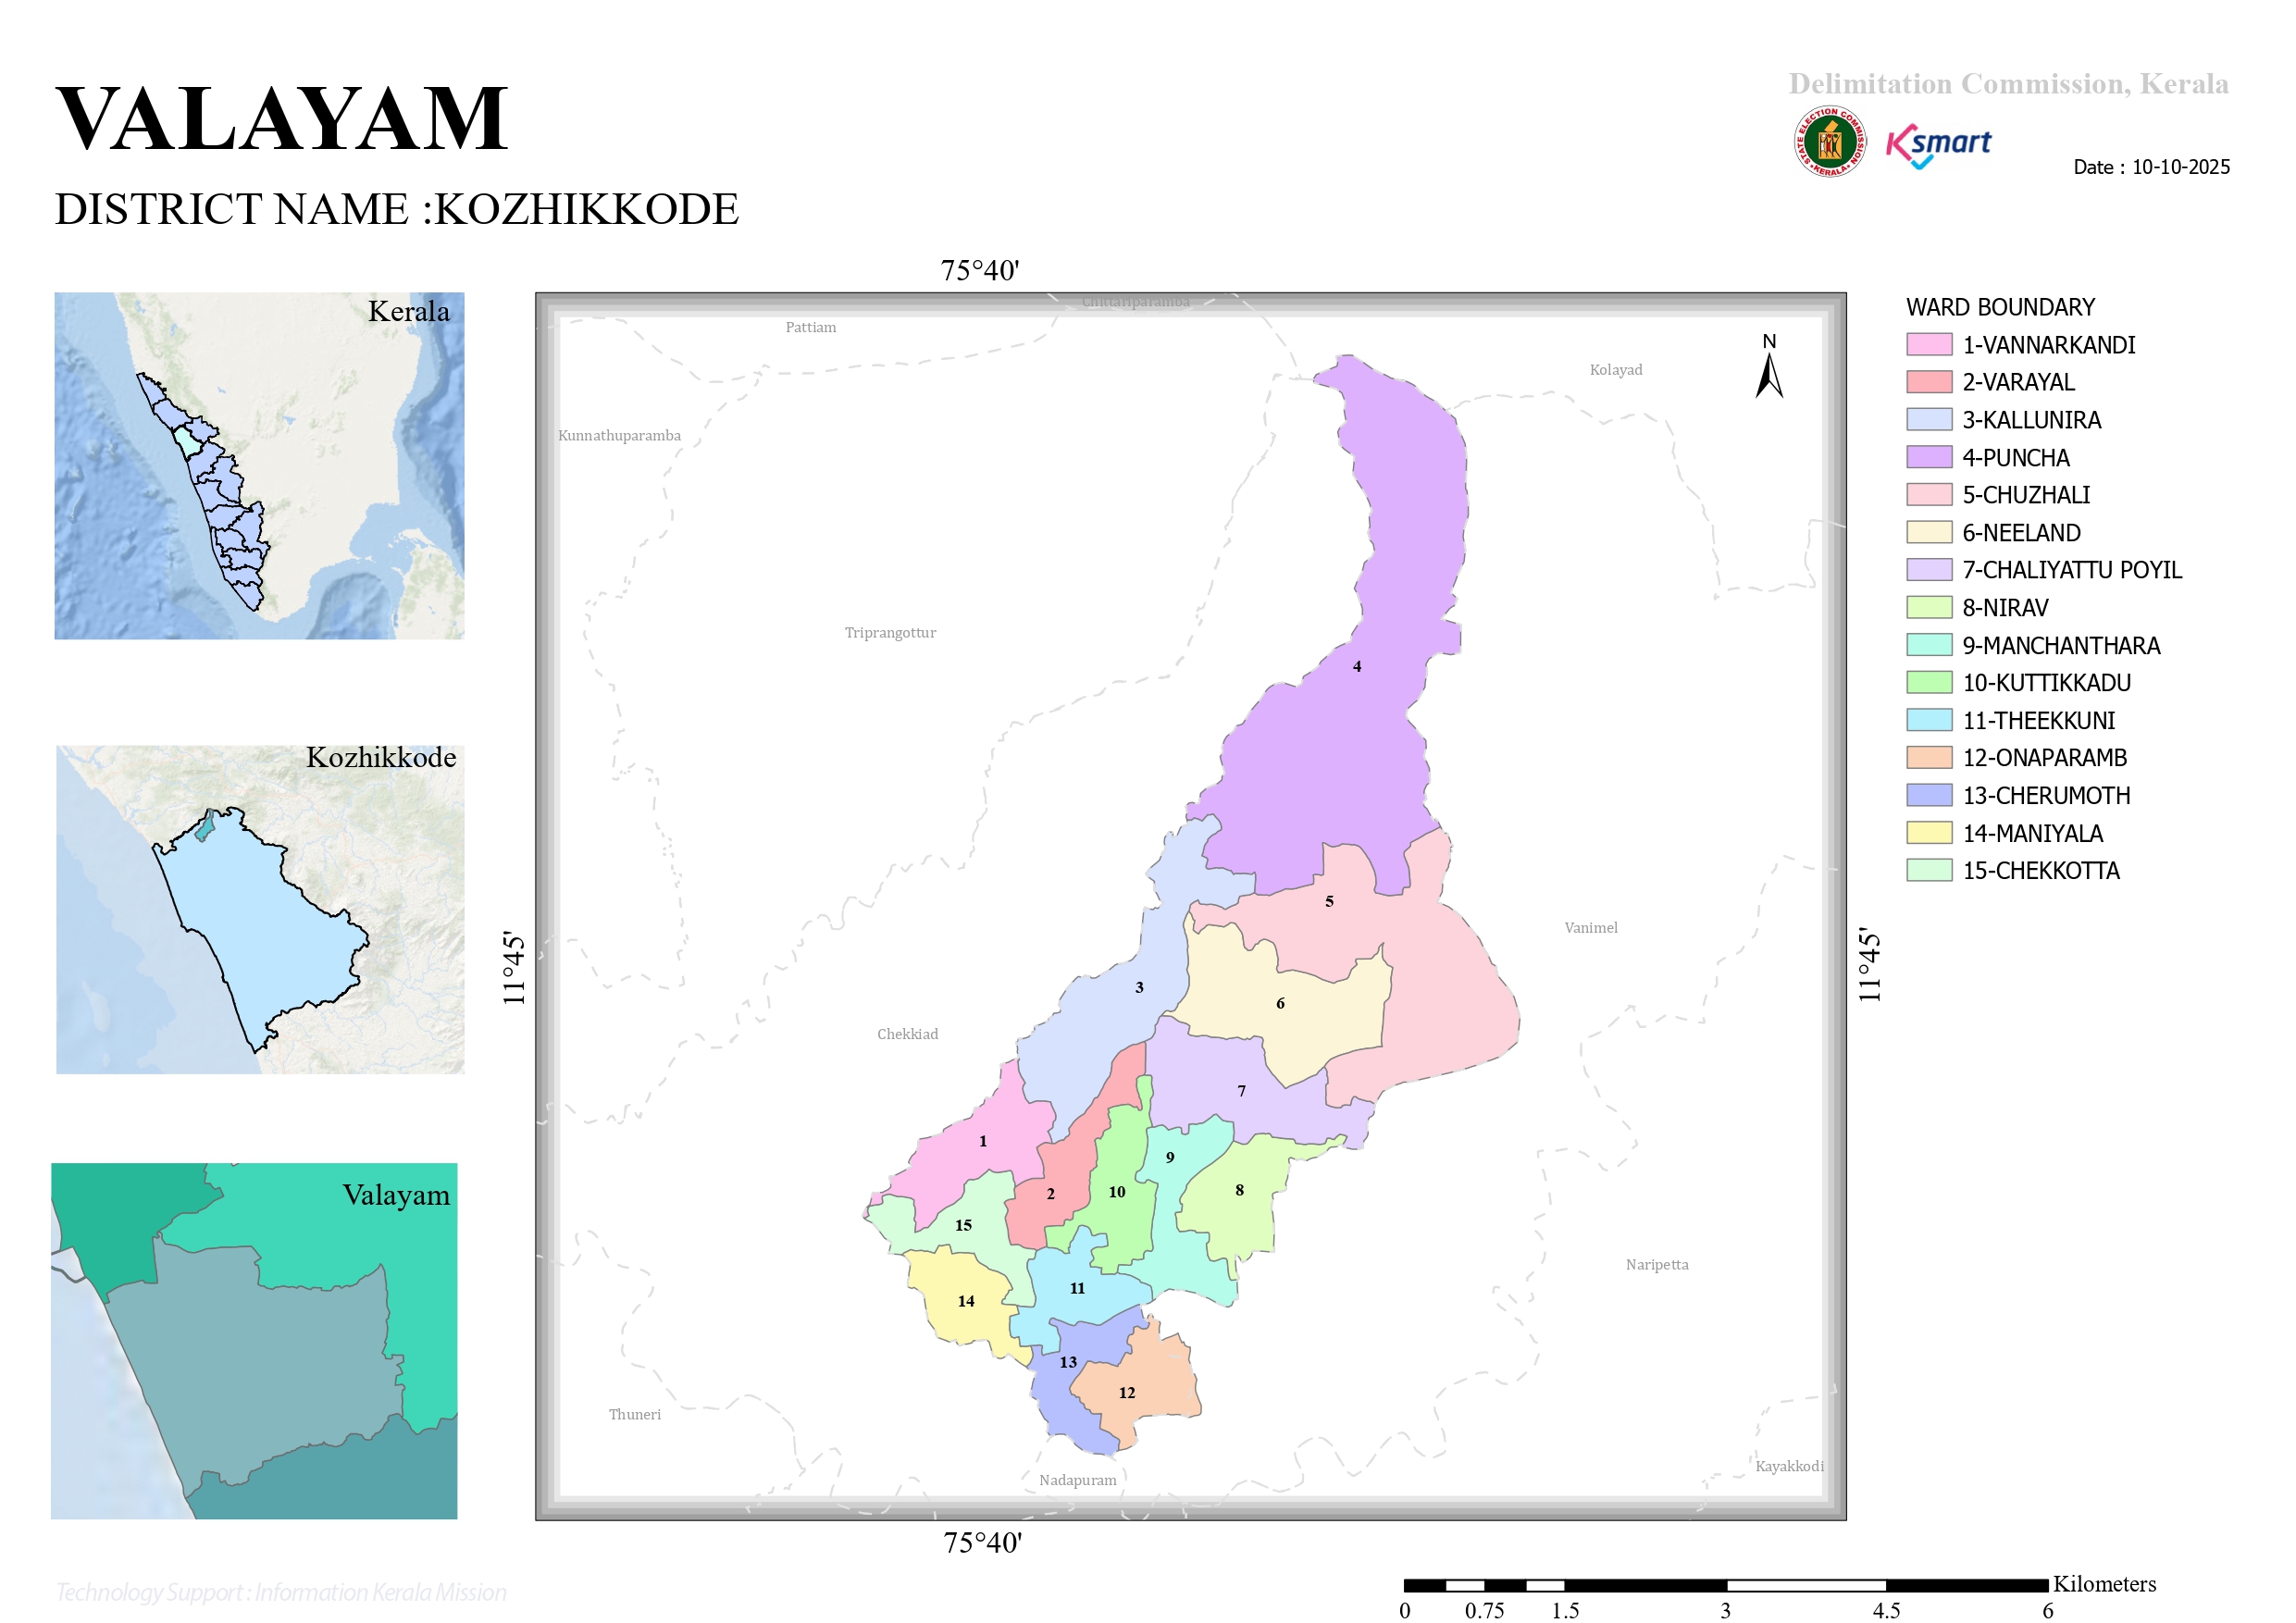Click the DISTRICT NAME :KOZHIKKODE subtitle
Image resolution: width=2296 pixels, height=1623 pixels.
(397, 210)
